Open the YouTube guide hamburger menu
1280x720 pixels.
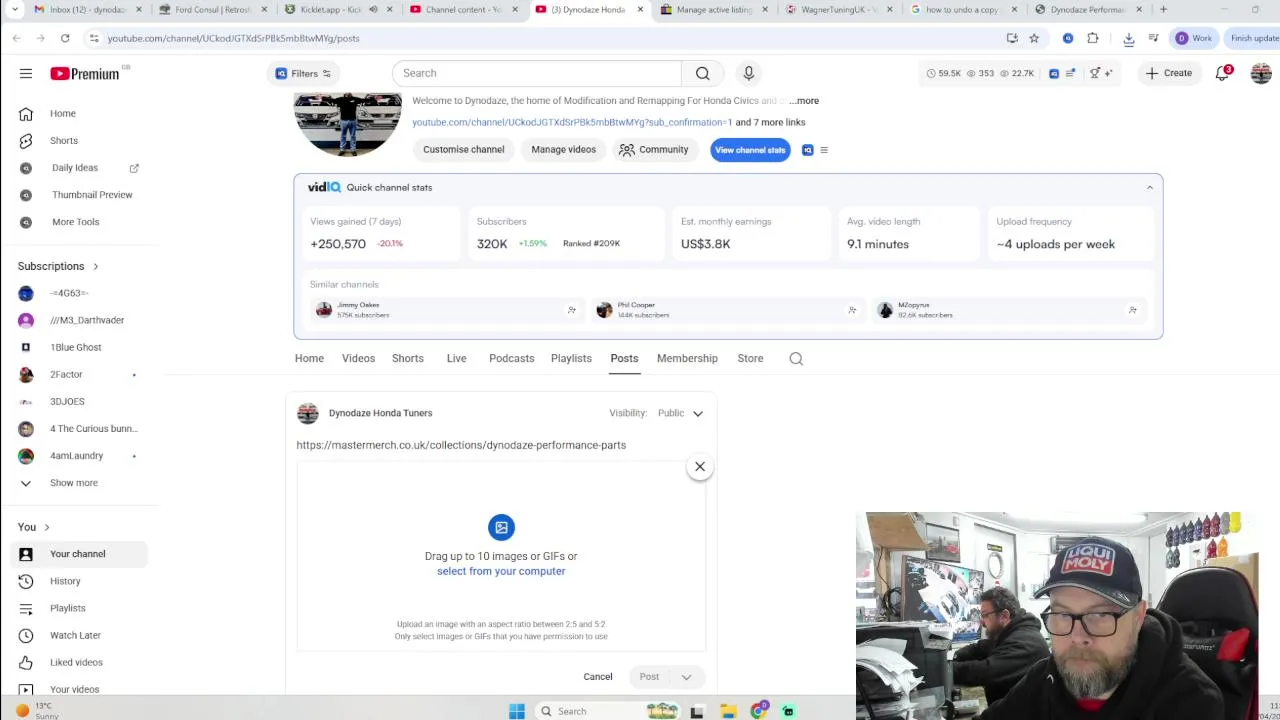point(26,73)
